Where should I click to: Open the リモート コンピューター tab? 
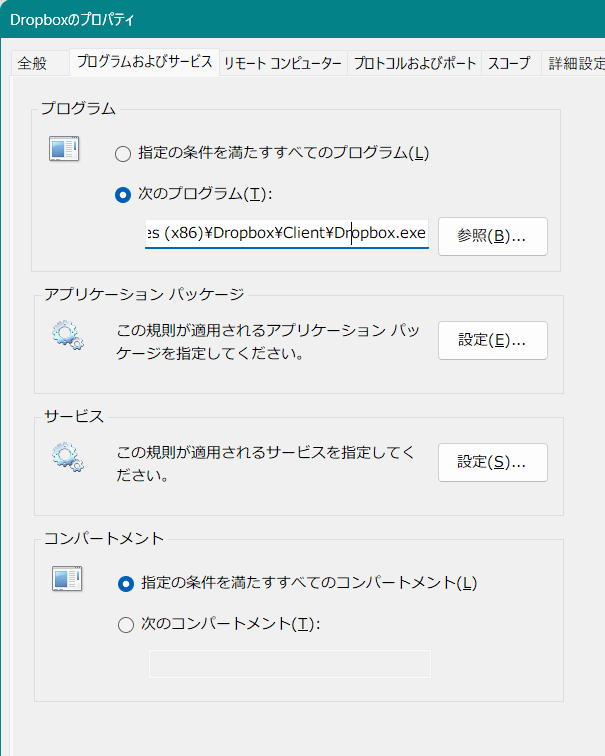pos(283,63)
